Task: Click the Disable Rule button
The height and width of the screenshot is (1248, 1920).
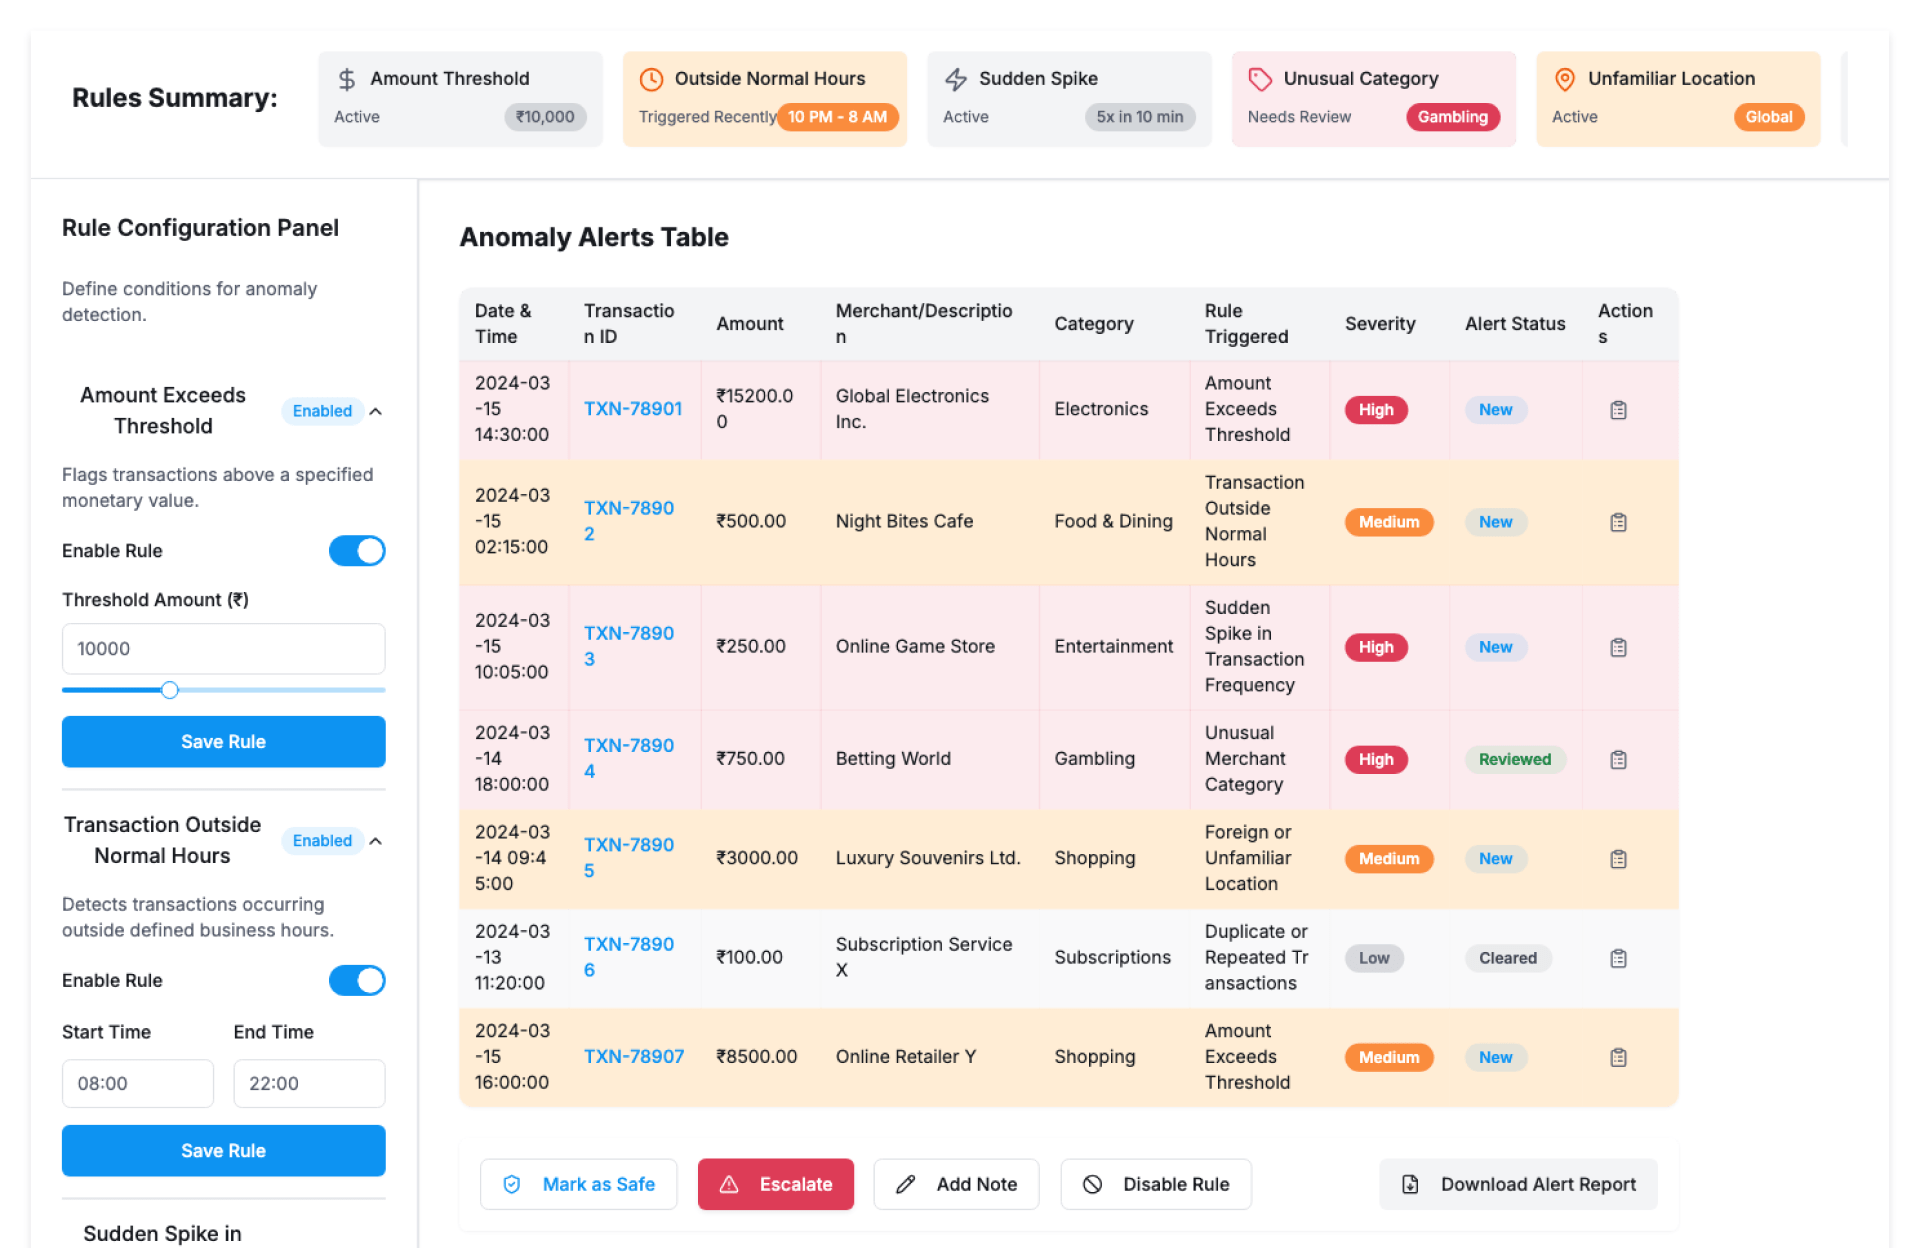Action: point(1155,1184)
